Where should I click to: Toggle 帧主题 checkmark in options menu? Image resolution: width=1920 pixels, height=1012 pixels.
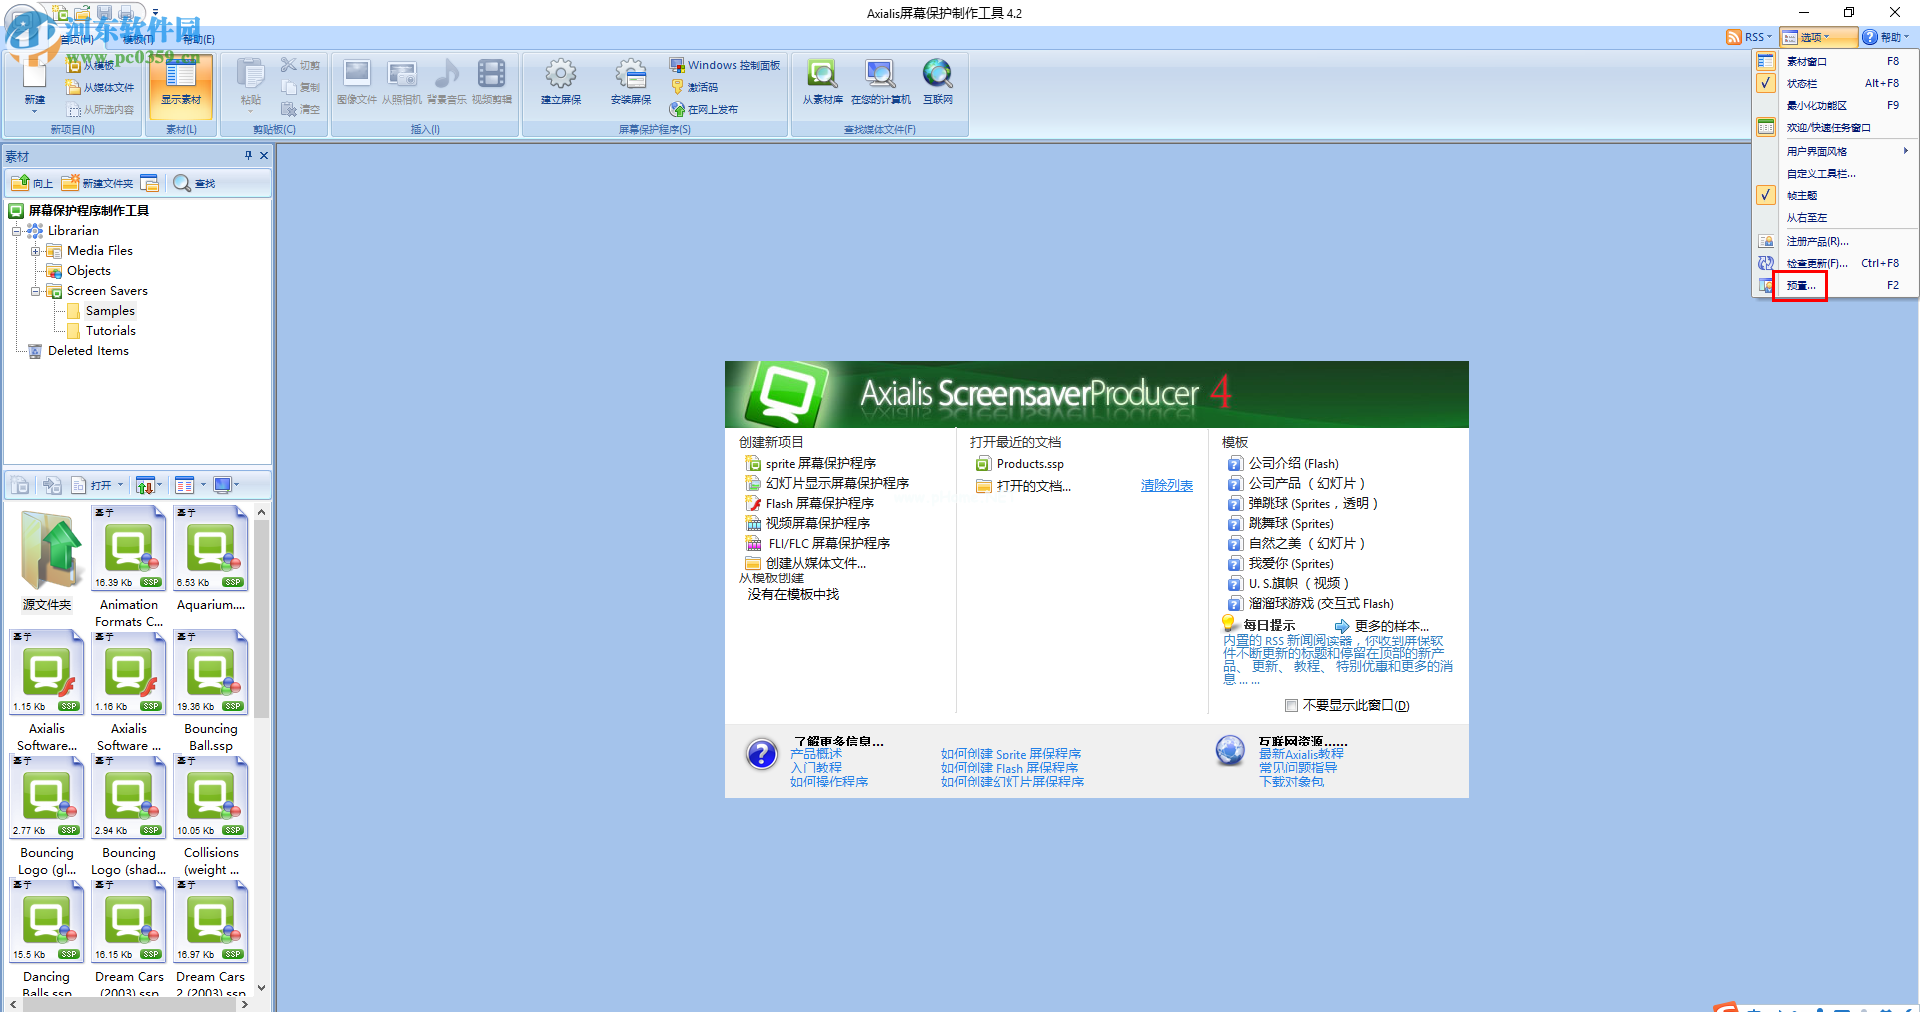[x=1766, y=195]
